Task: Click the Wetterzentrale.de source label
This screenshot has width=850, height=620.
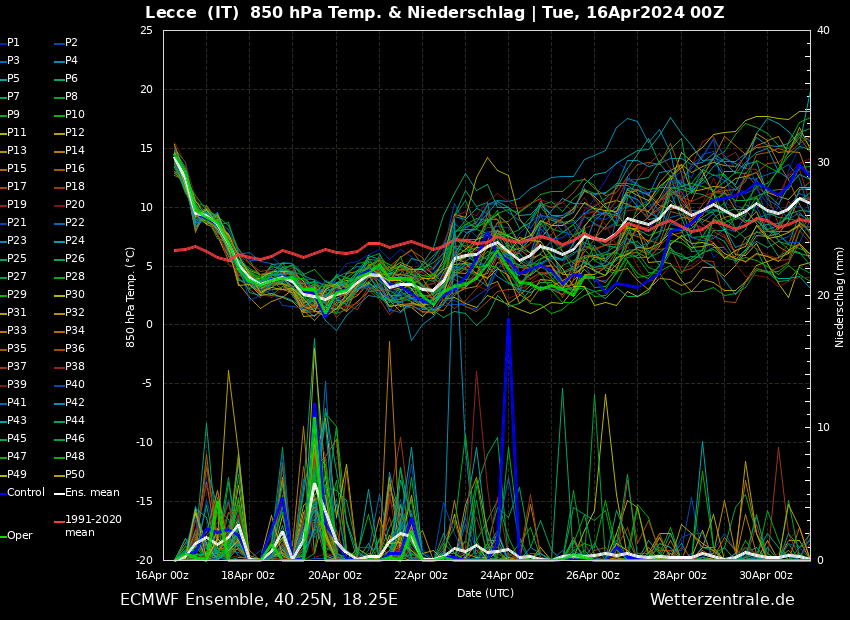Action: (722, 599)
